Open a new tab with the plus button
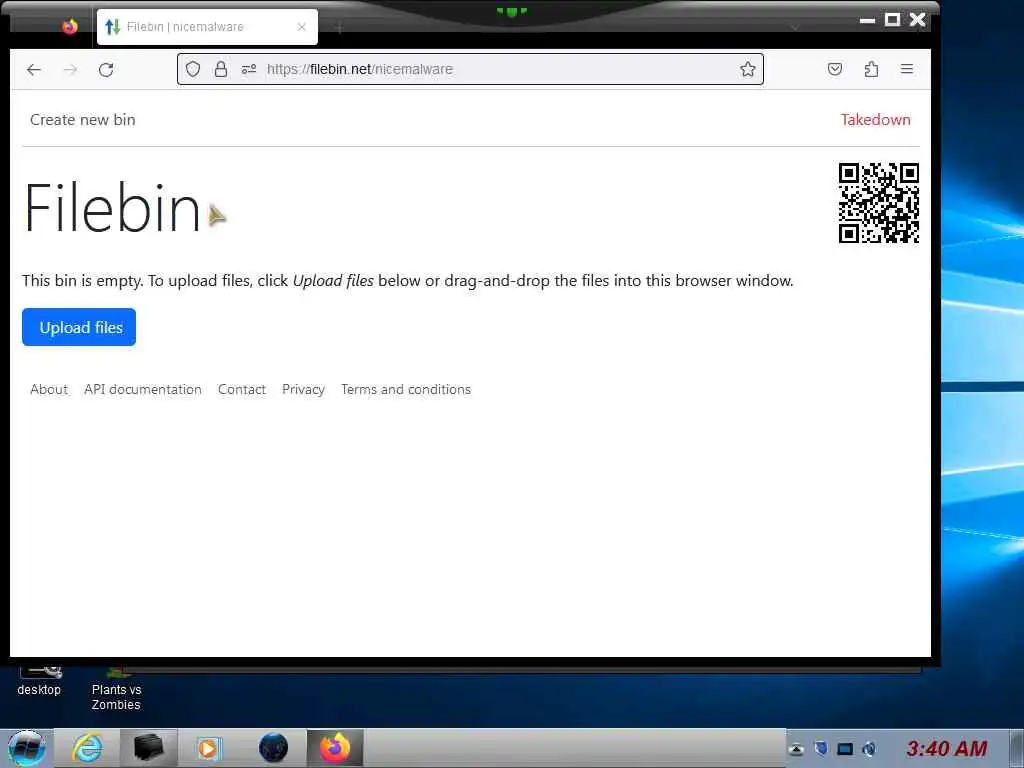This screenshot has height=768, width=1024. click(340, 27)
